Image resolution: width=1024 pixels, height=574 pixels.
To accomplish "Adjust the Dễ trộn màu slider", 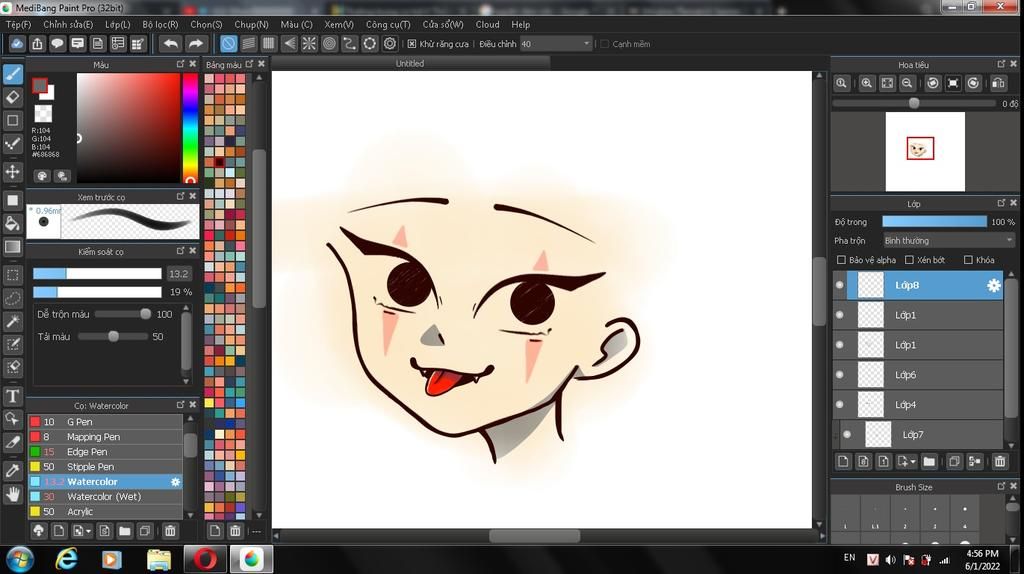I will (123, 314).
